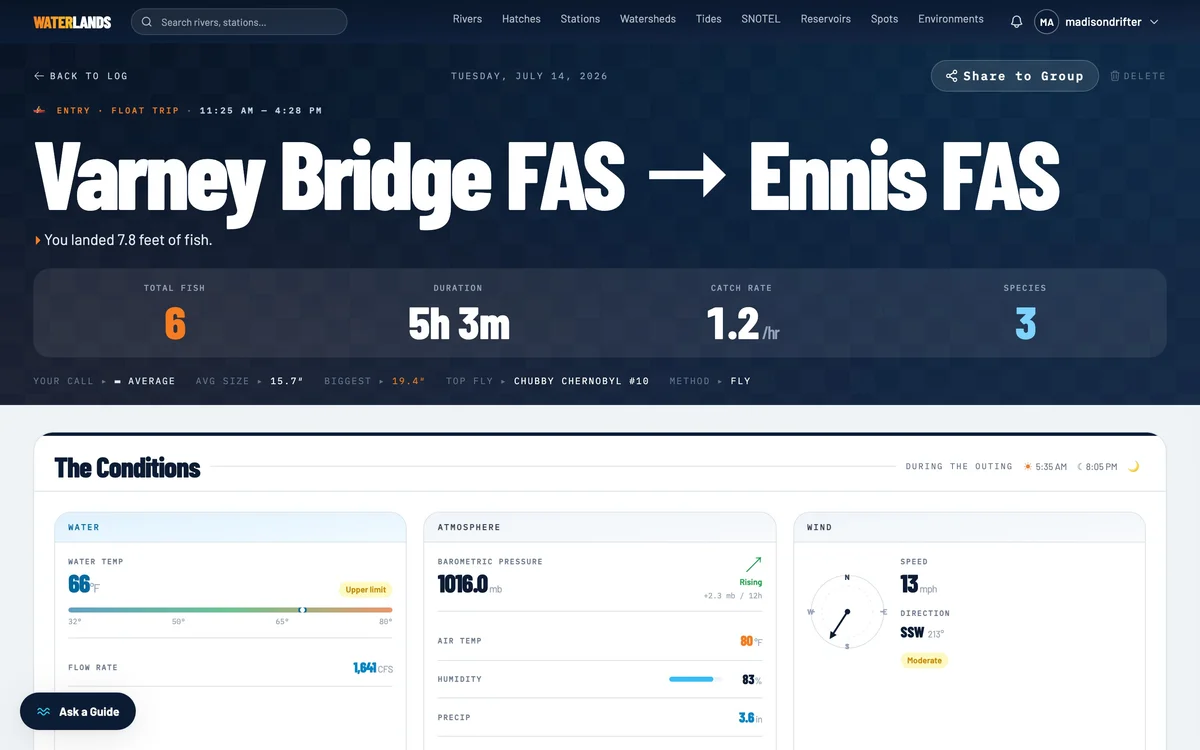Delete this log entry
Image resolution: width=1200 pixels, height=750 pixels.
1138,76
